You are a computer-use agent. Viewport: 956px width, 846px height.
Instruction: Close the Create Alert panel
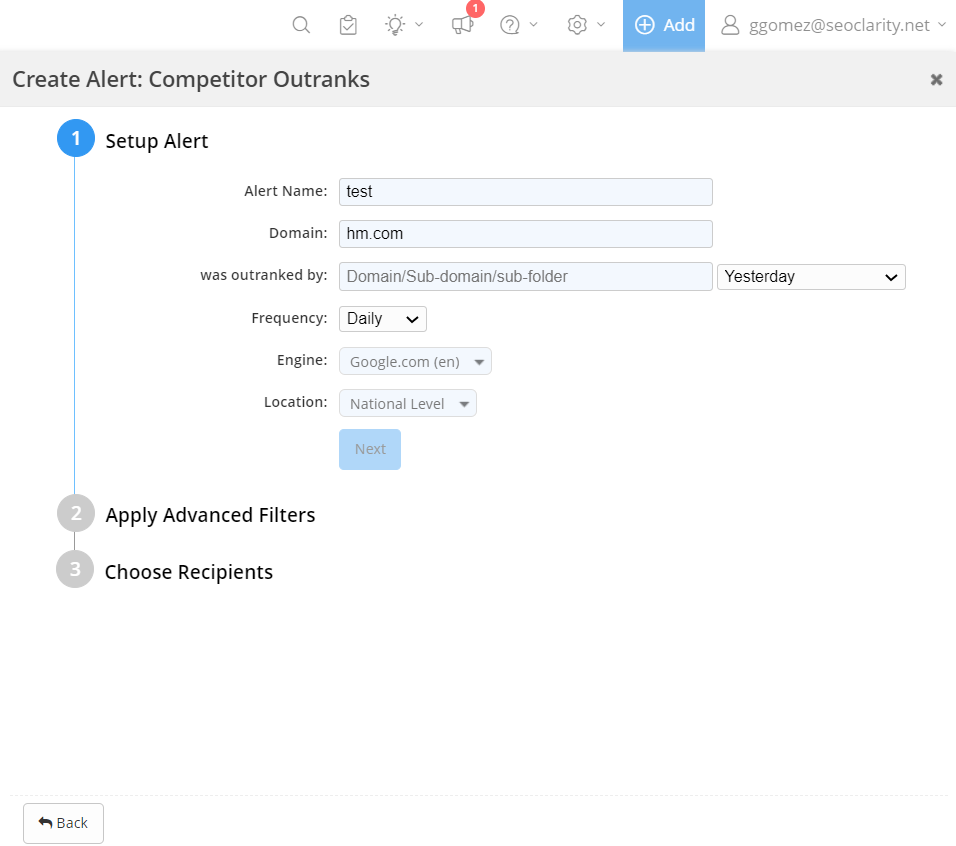click(x=936, y=80)
